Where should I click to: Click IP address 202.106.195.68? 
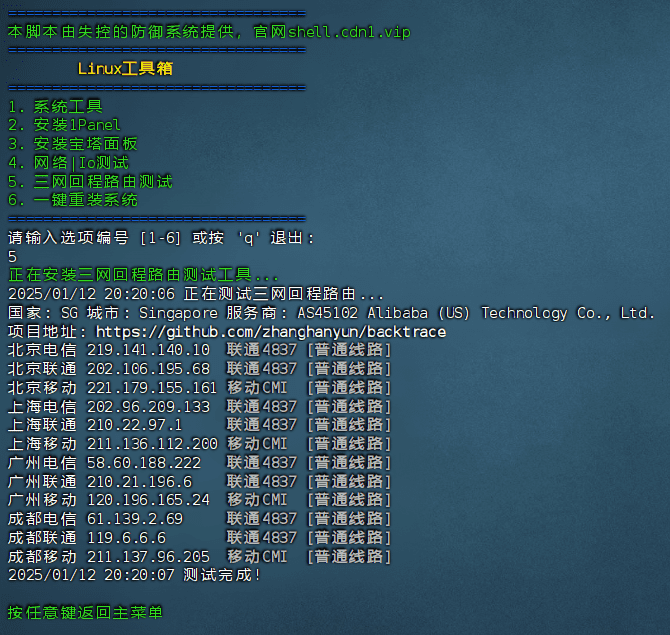148,369
